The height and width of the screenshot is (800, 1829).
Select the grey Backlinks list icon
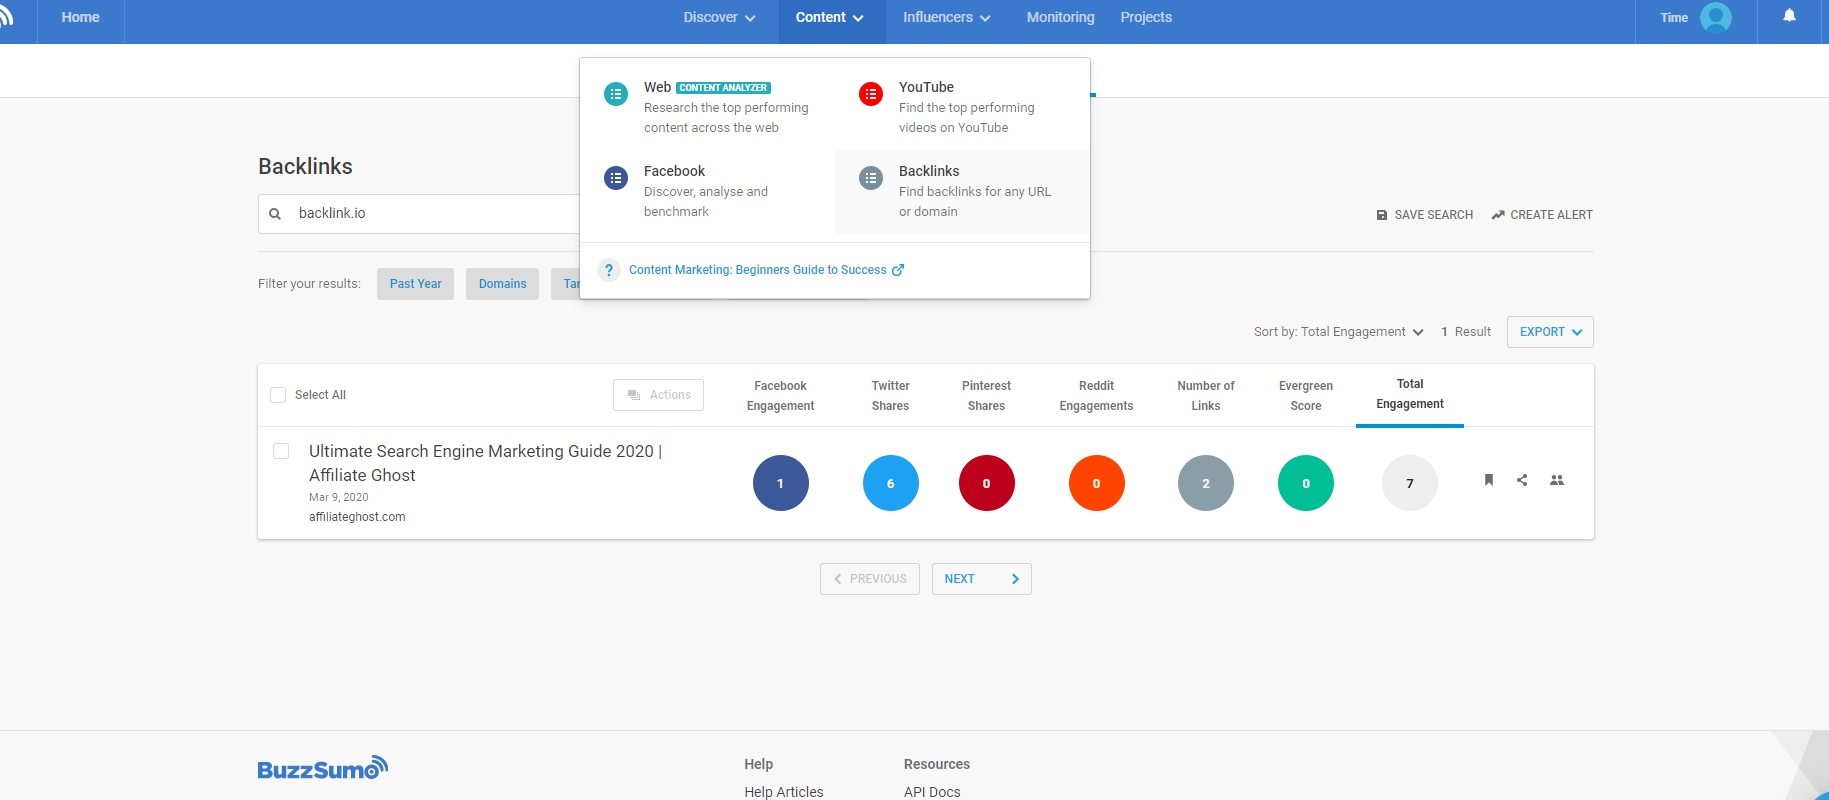871,178
